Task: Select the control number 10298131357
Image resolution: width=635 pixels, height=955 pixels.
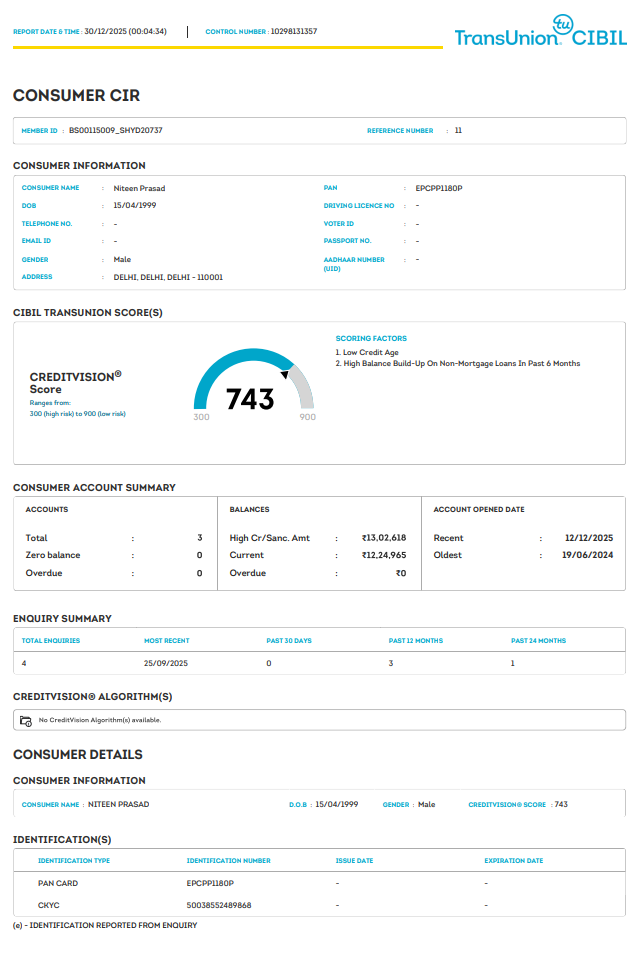Action: (293, 31)
